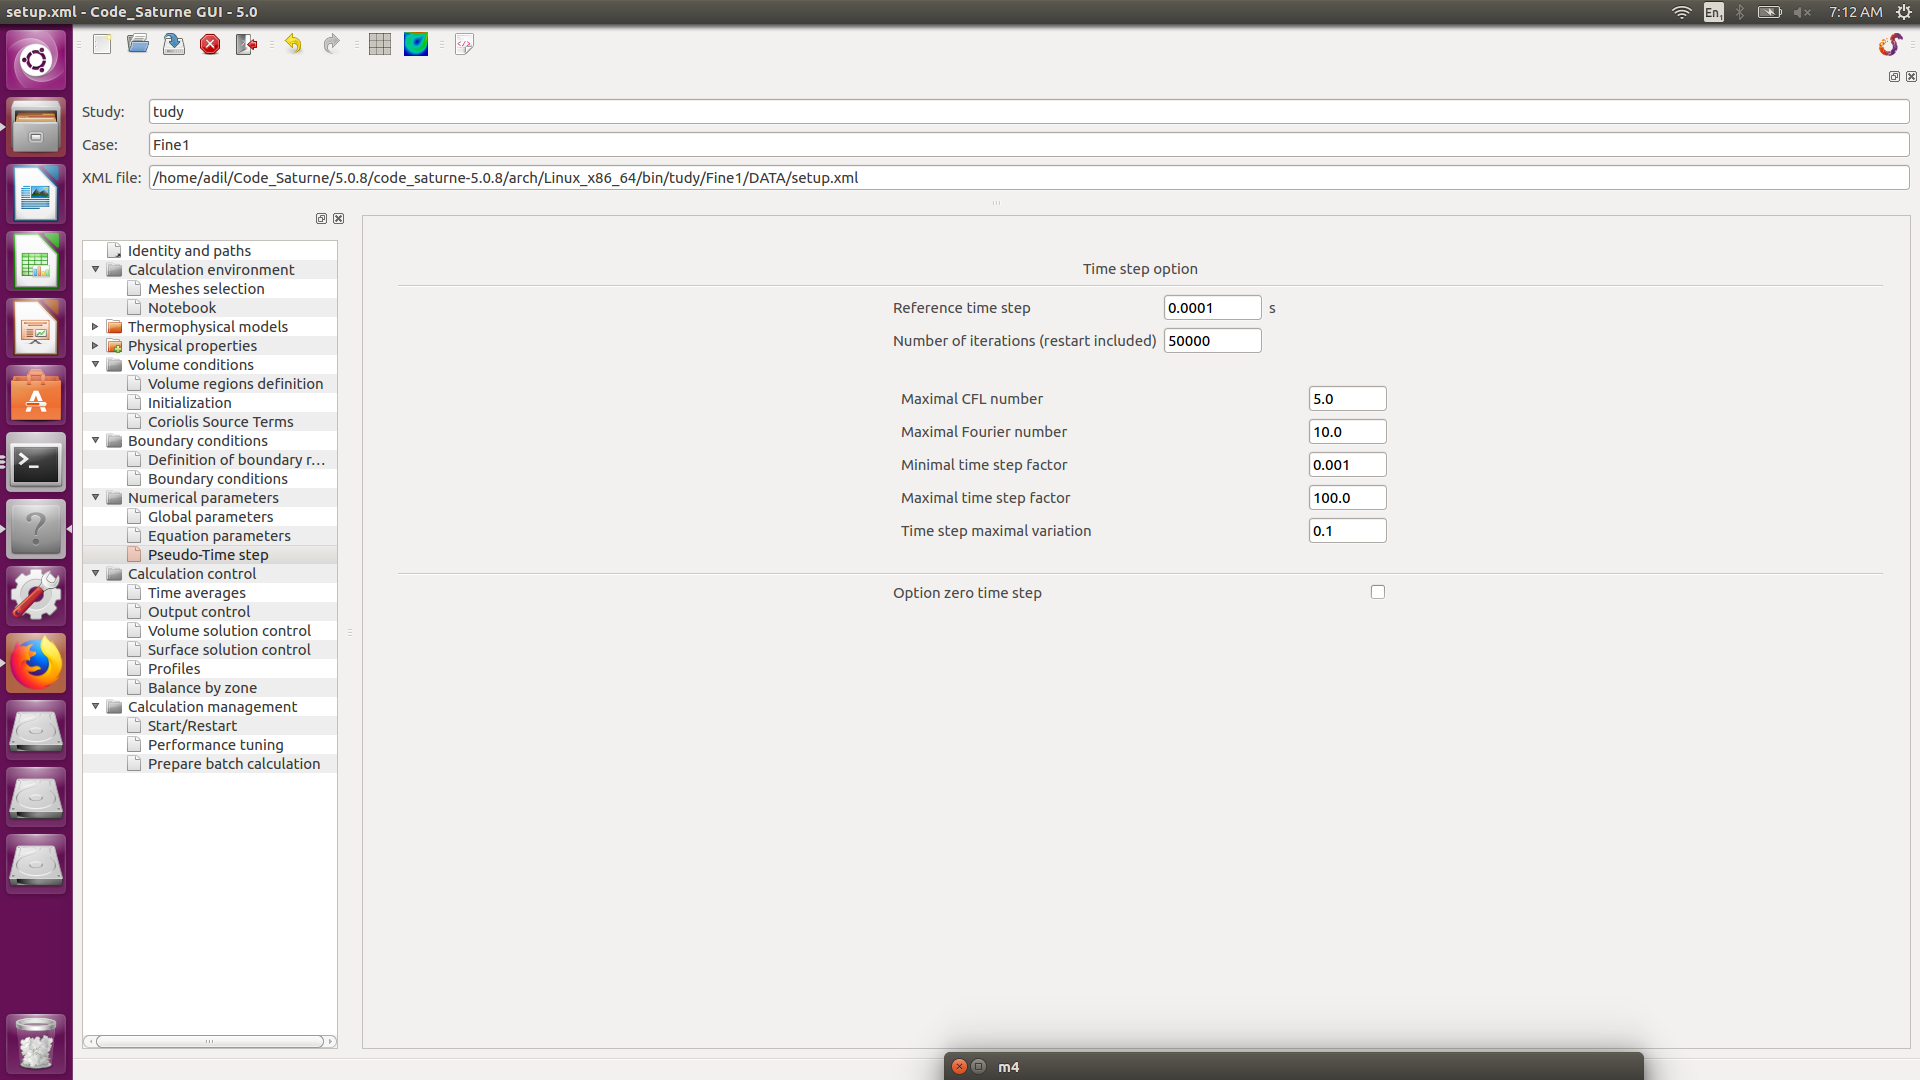This screenshot has width=1920, height=1080.
Task: Open an existing file via folder icon
Action: pyautogui.click(x=138, y=44)
